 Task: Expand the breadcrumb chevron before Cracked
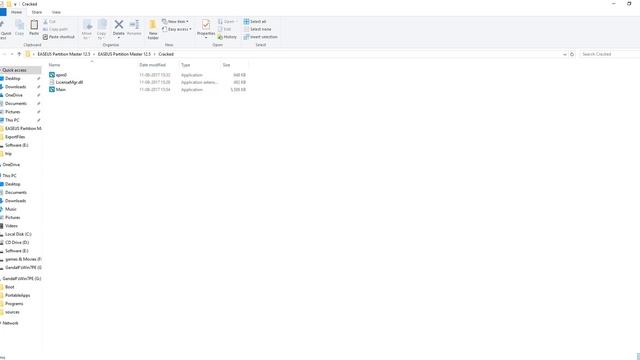pyautogui.click(x=154, y=54)
